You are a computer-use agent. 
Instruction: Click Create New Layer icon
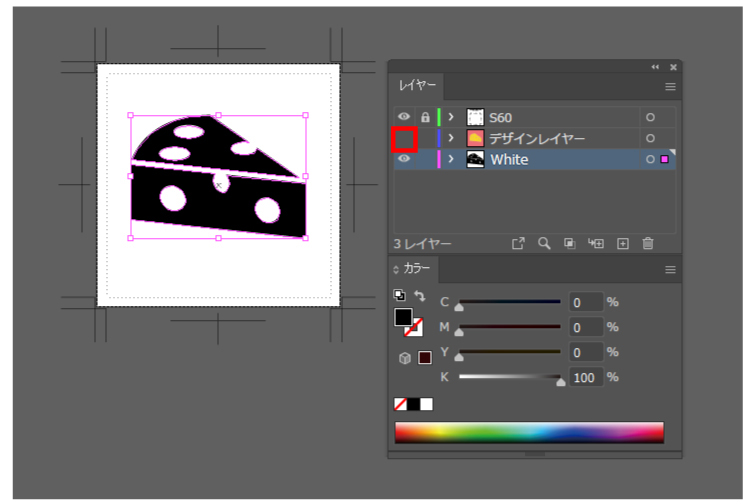623,244
